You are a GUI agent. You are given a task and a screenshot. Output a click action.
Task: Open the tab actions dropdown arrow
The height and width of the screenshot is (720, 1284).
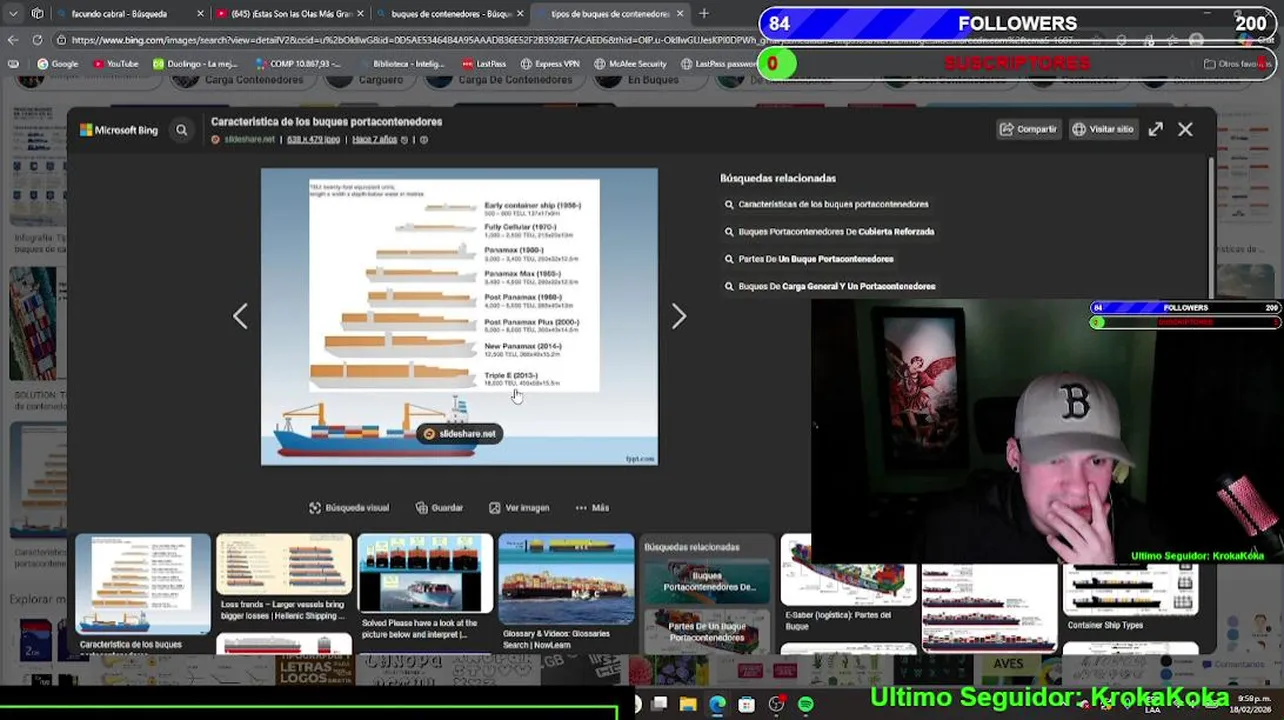13,14
